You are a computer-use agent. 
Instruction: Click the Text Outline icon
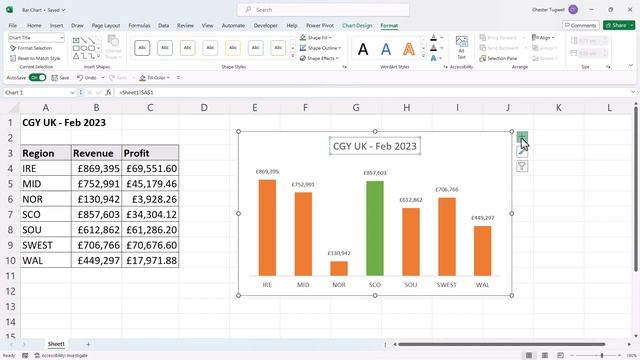(x=433, y=48)
